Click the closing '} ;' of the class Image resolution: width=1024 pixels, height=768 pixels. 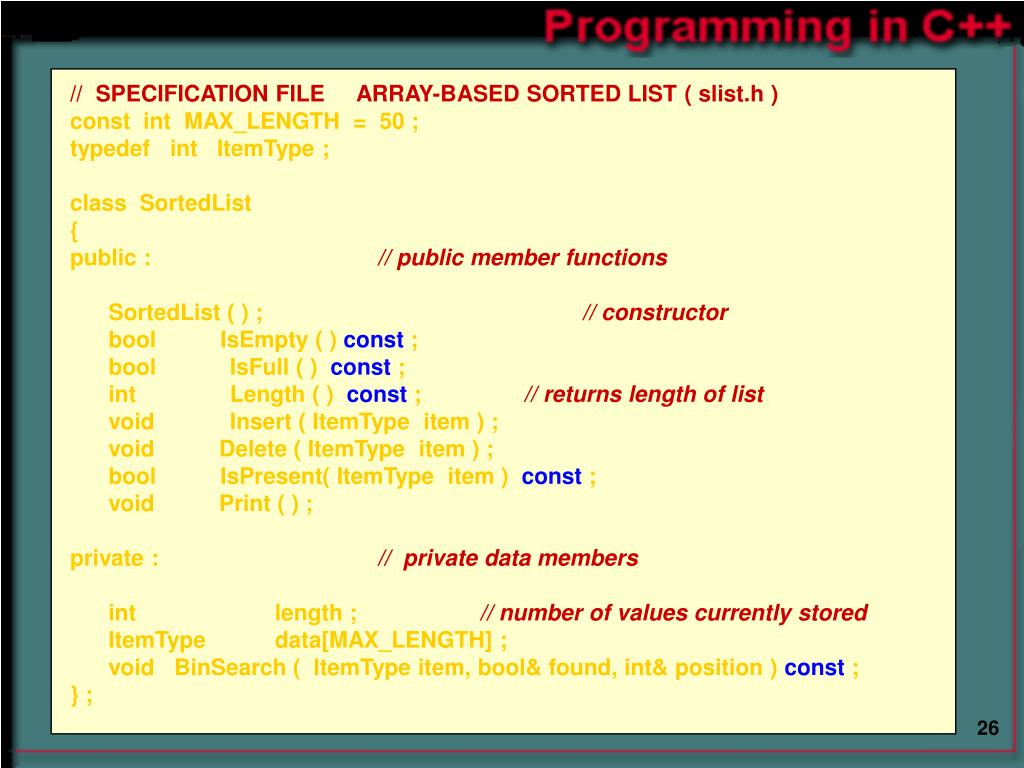coord(81,695)
